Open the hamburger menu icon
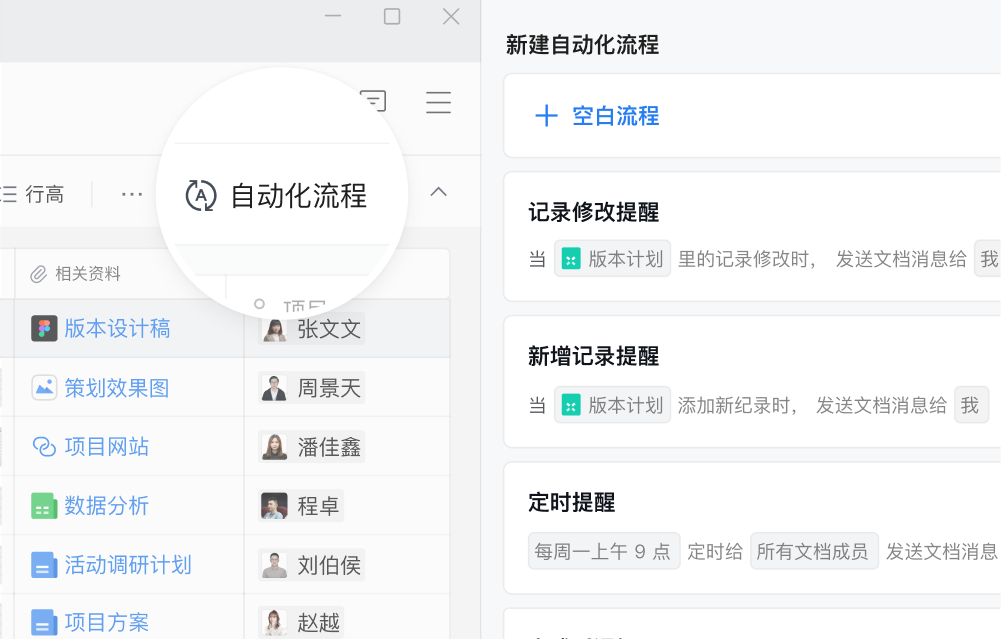This screenshot has height=639, width=1001. click(438, 103)
